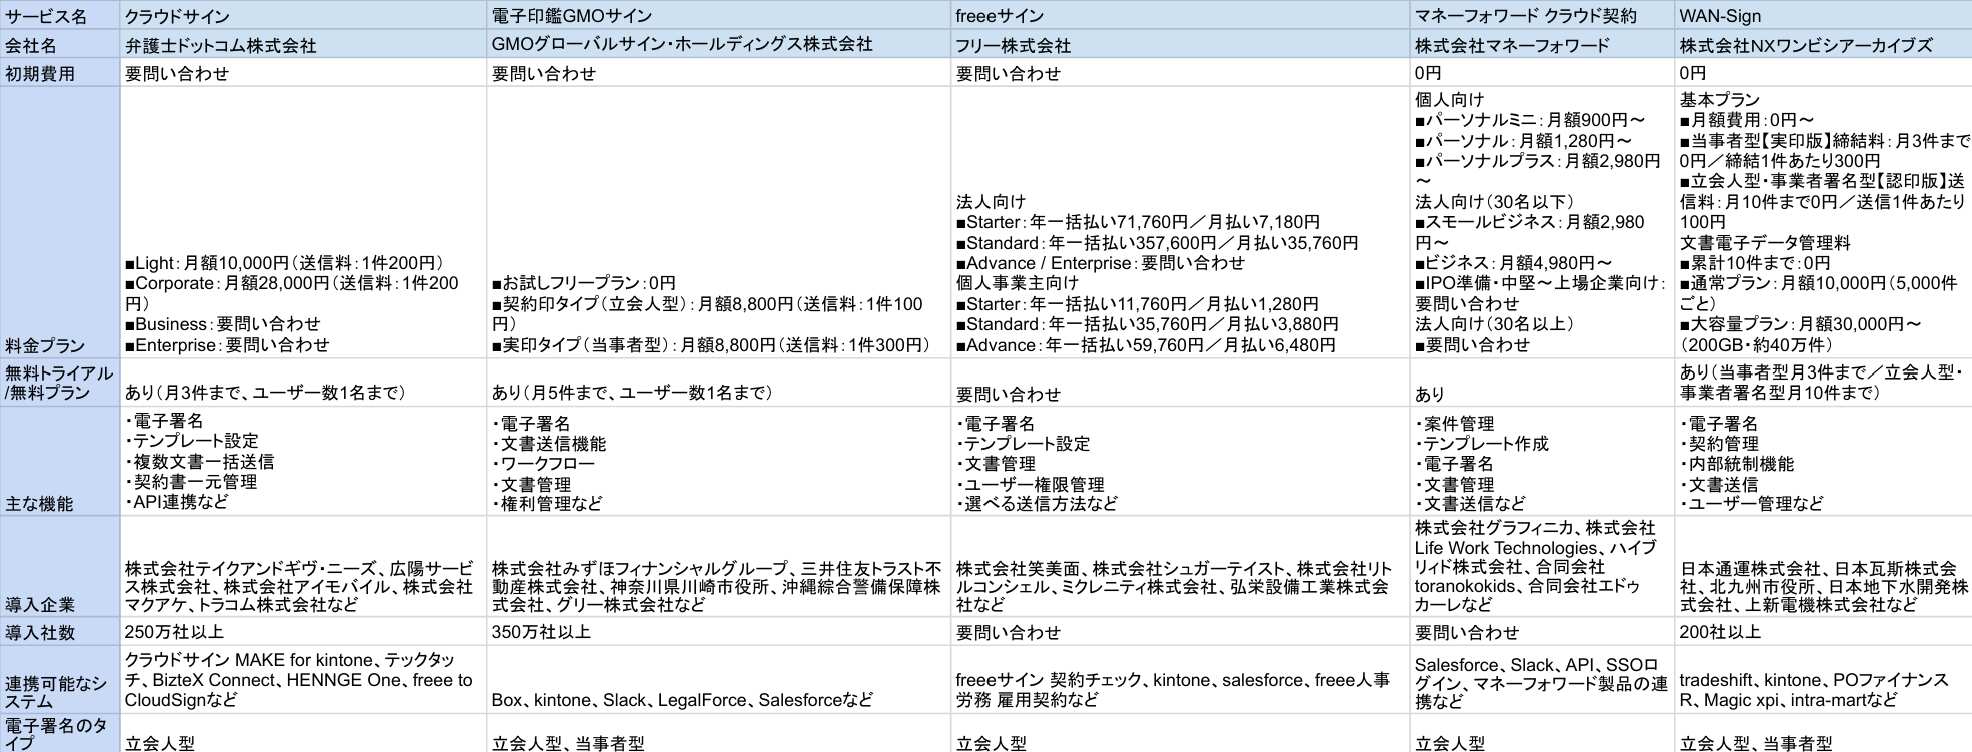Select the 料金プラン row header cell
The width and height of the screenshot is (1972, 752).
(x=60, y=222)
